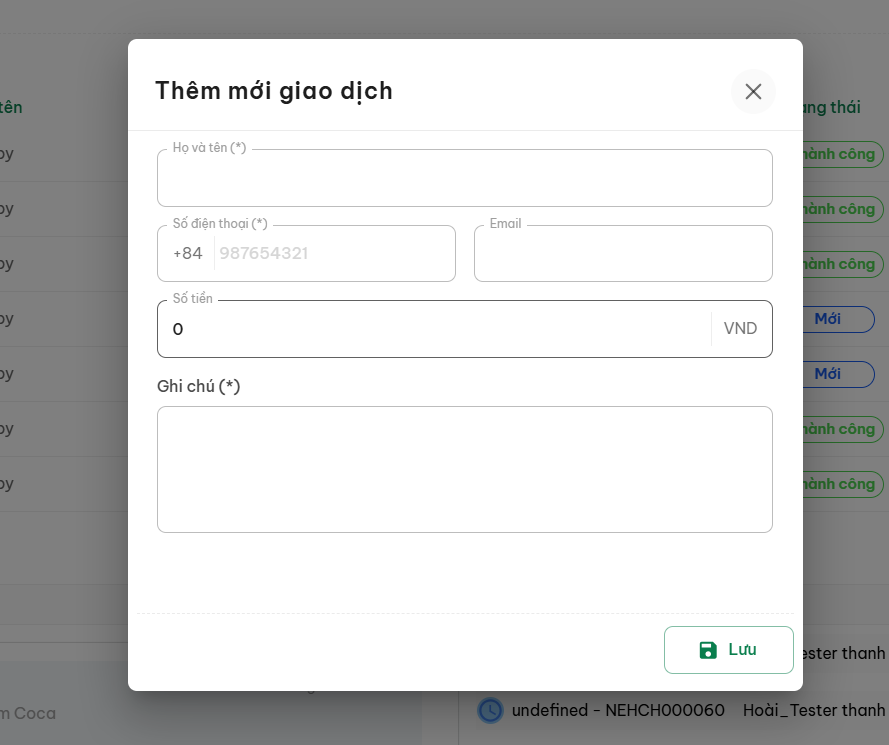Click the Họ và tên input field
This screenshot has width=889, height=745.
464,178
